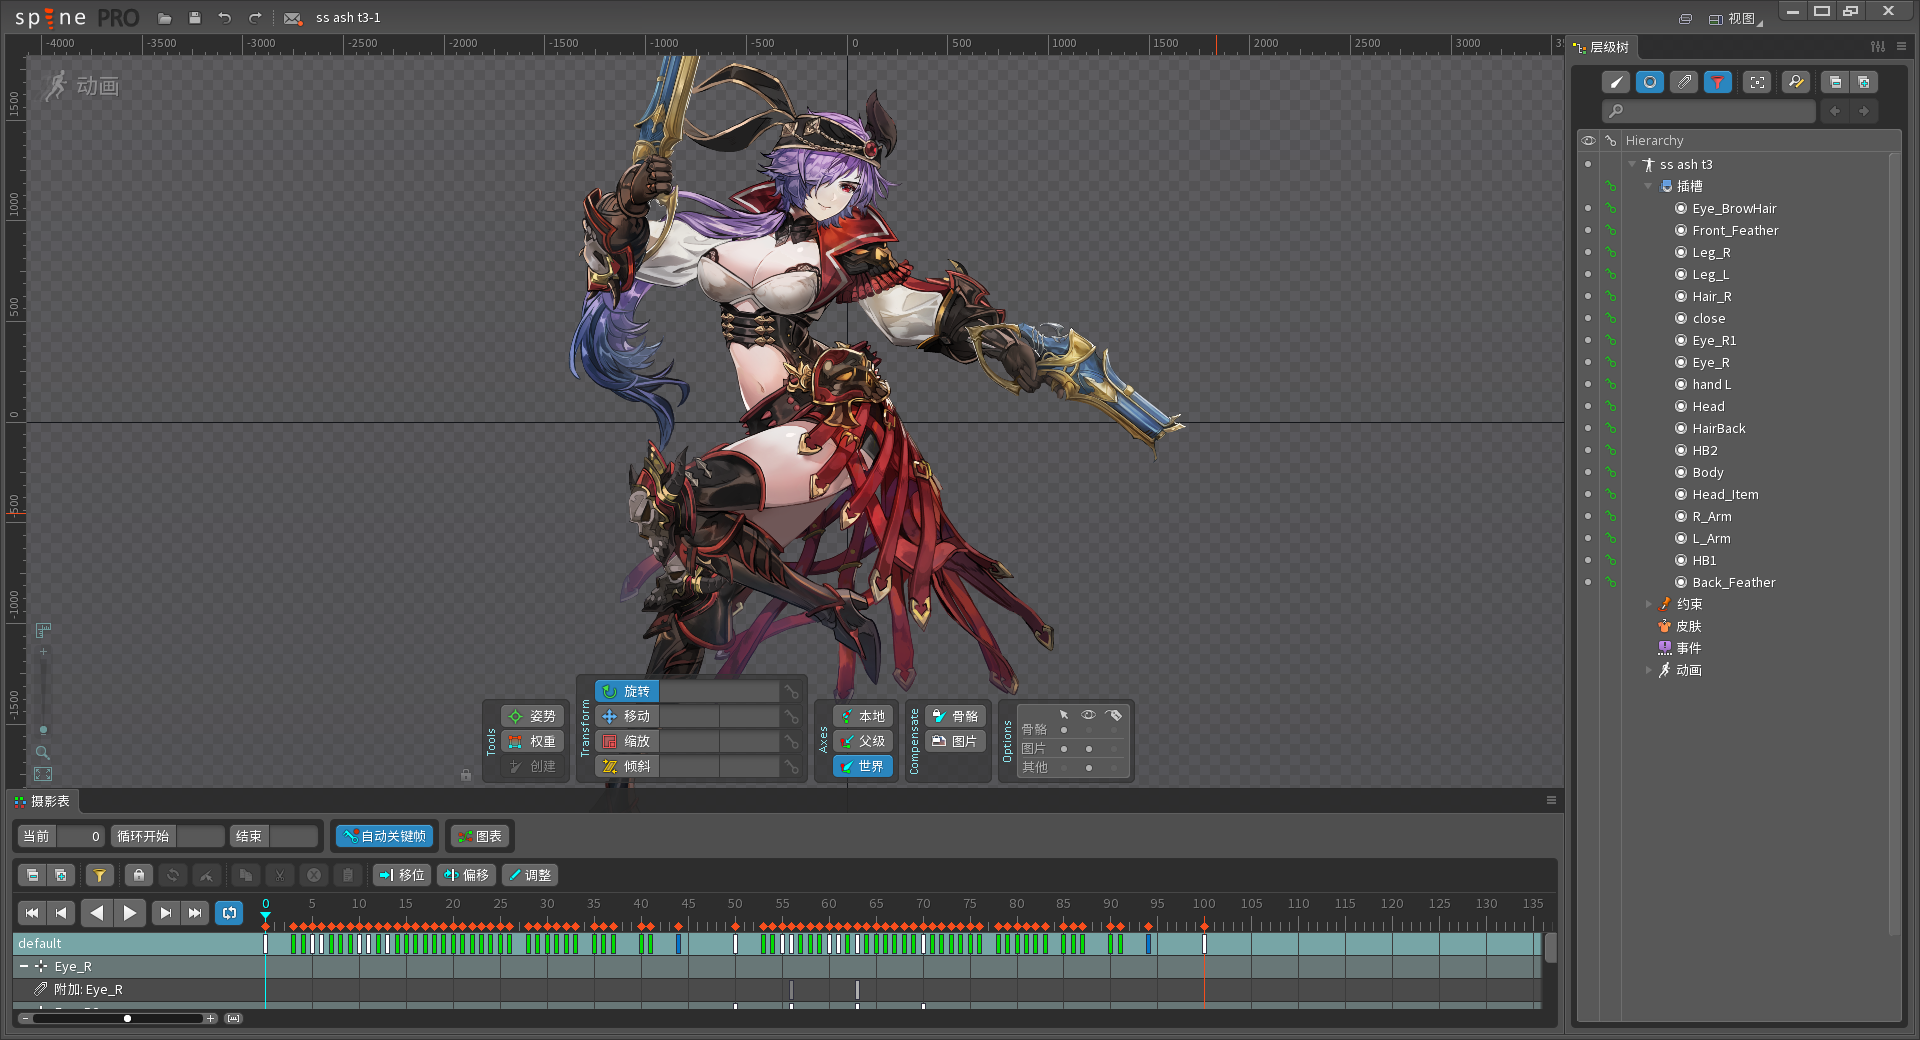Jump to first frame in playback controls

[32, 912]
